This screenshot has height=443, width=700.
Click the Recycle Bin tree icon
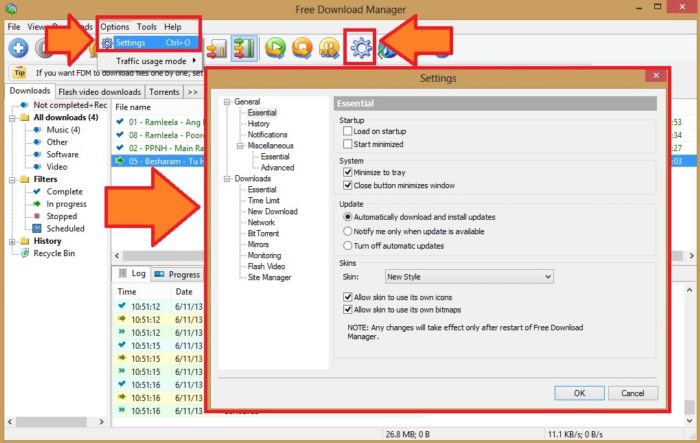pos(26,253)
